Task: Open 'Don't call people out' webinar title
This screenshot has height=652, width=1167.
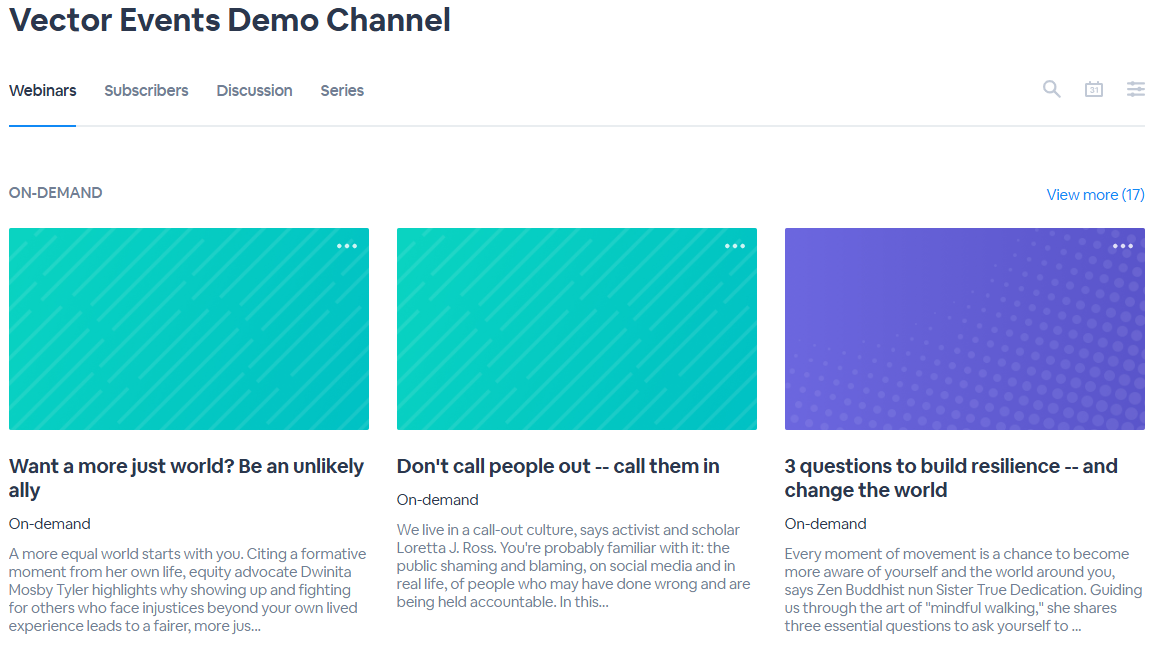Action: point(558,466)
